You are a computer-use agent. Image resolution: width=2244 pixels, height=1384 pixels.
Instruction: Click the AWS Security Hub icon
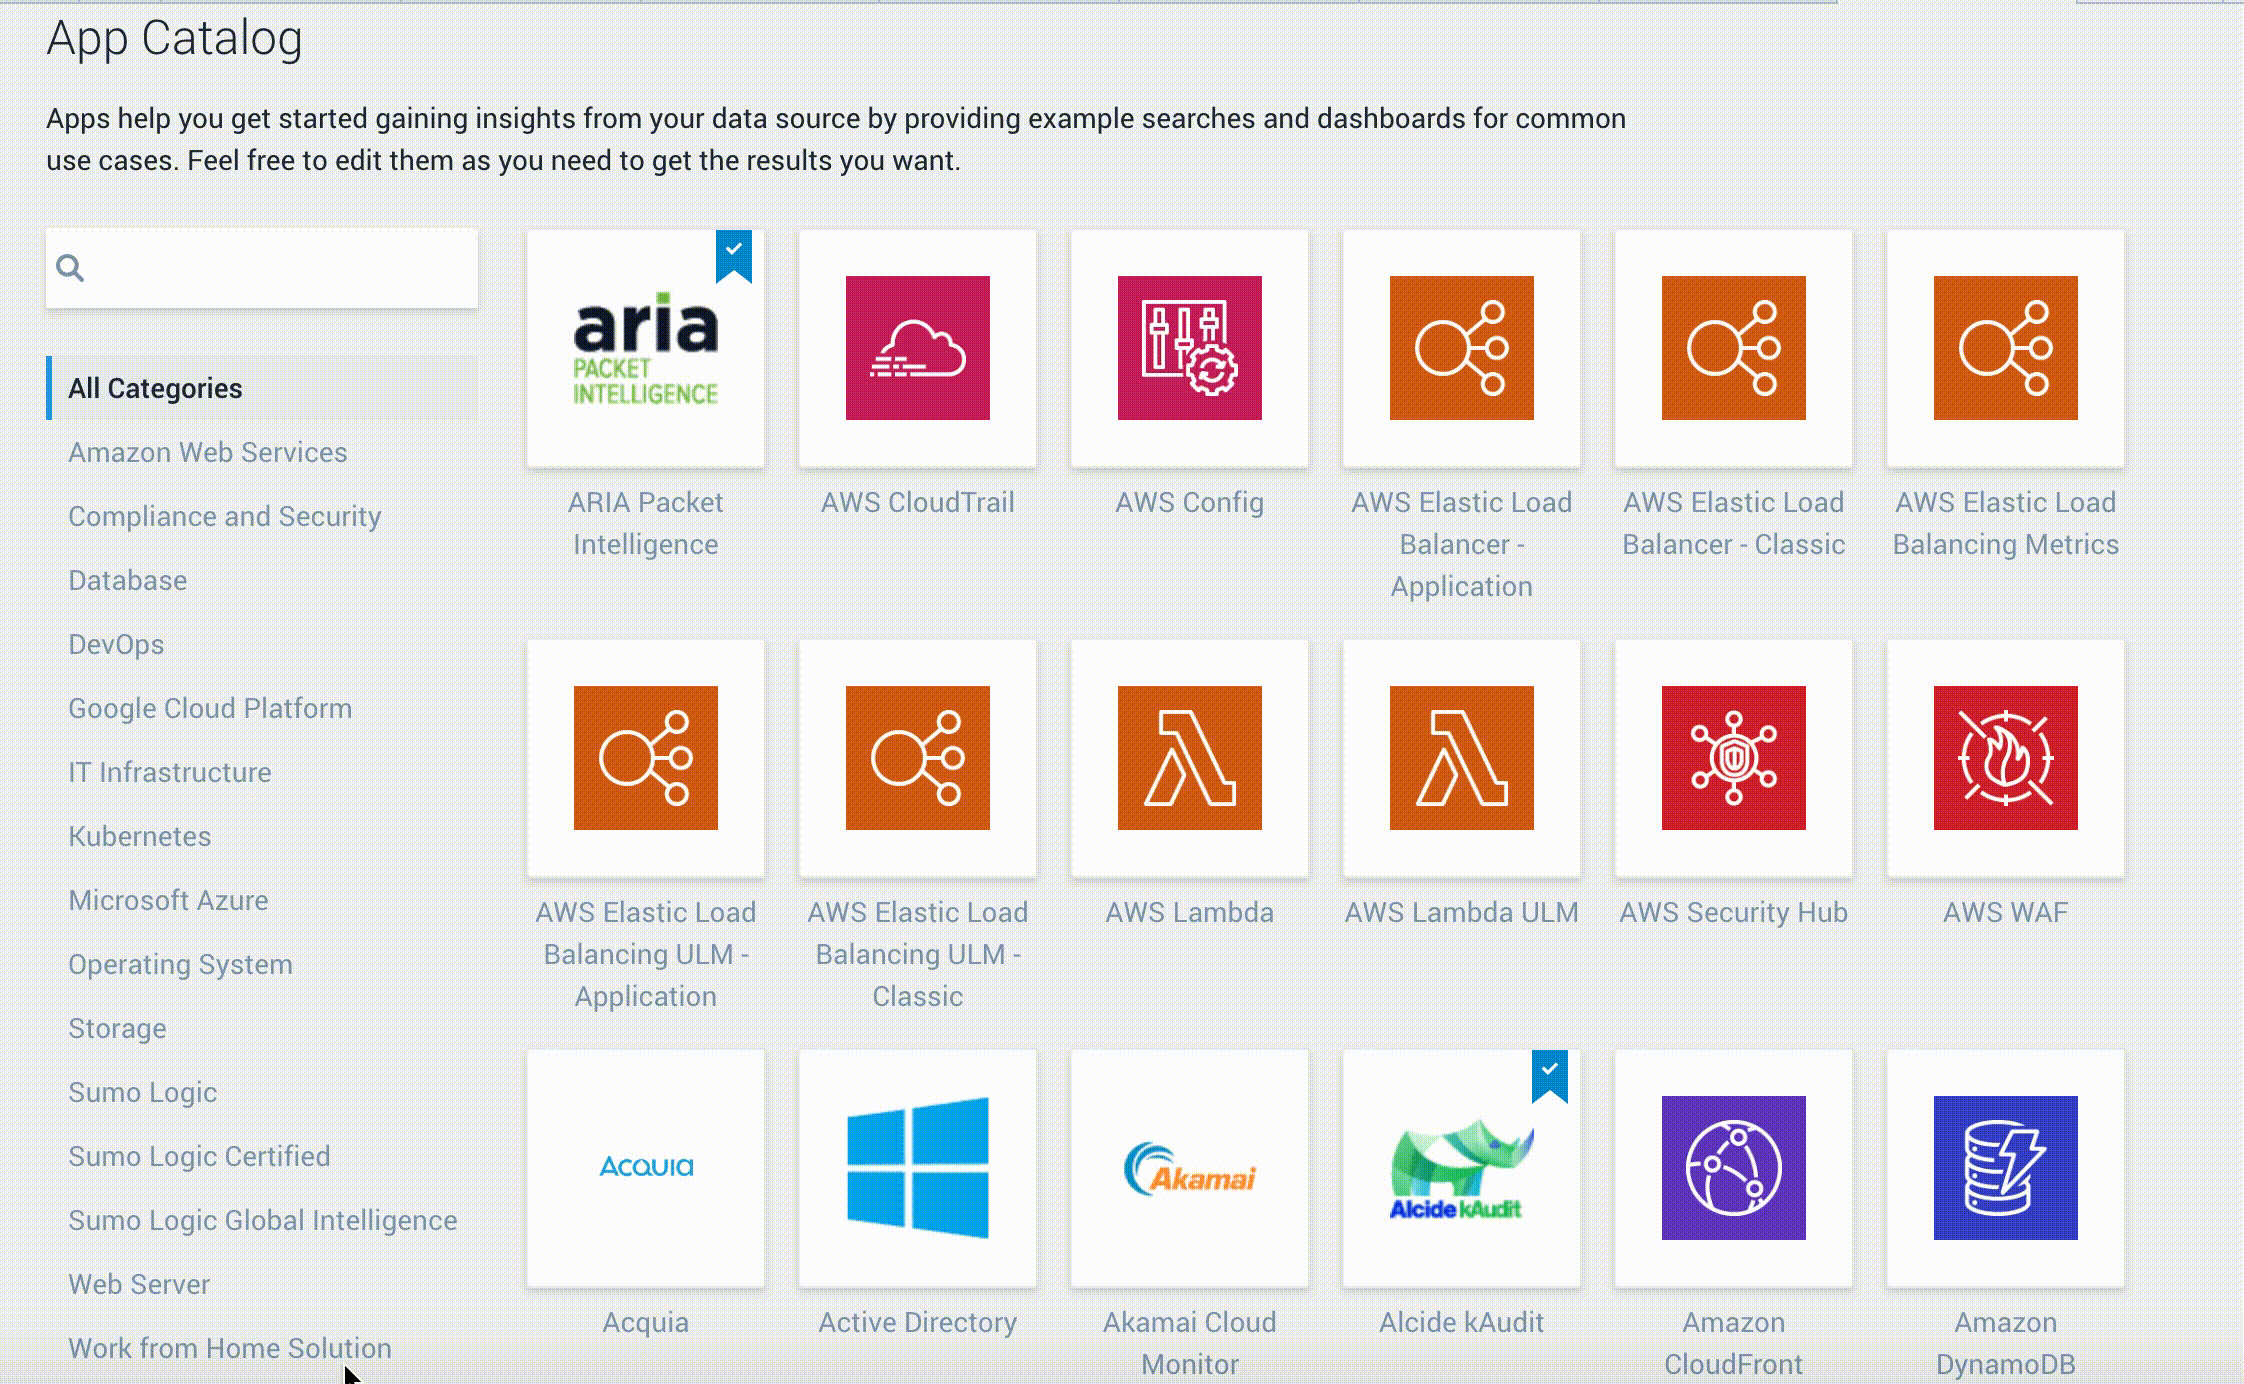pyautogui.click(x=1733, y=758)
